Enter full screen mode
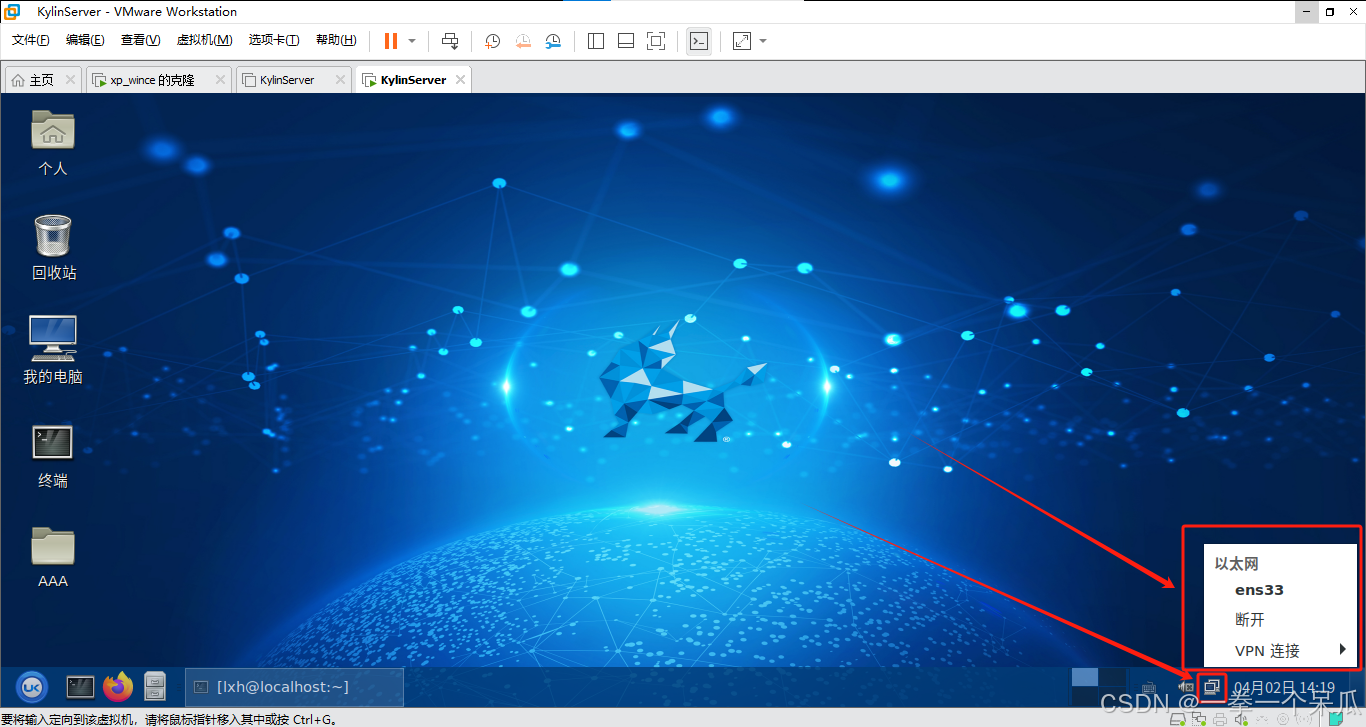 pos(656,41)
